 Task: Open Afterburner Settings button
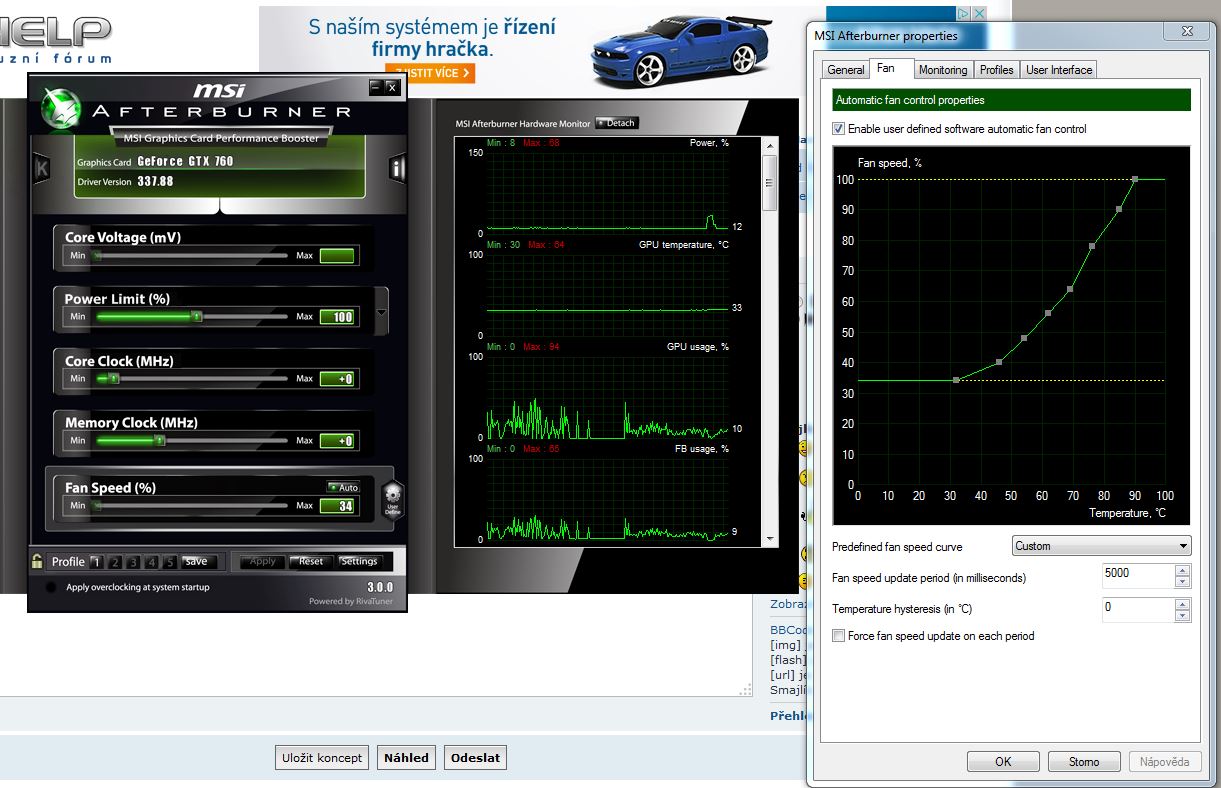point(359,562)
